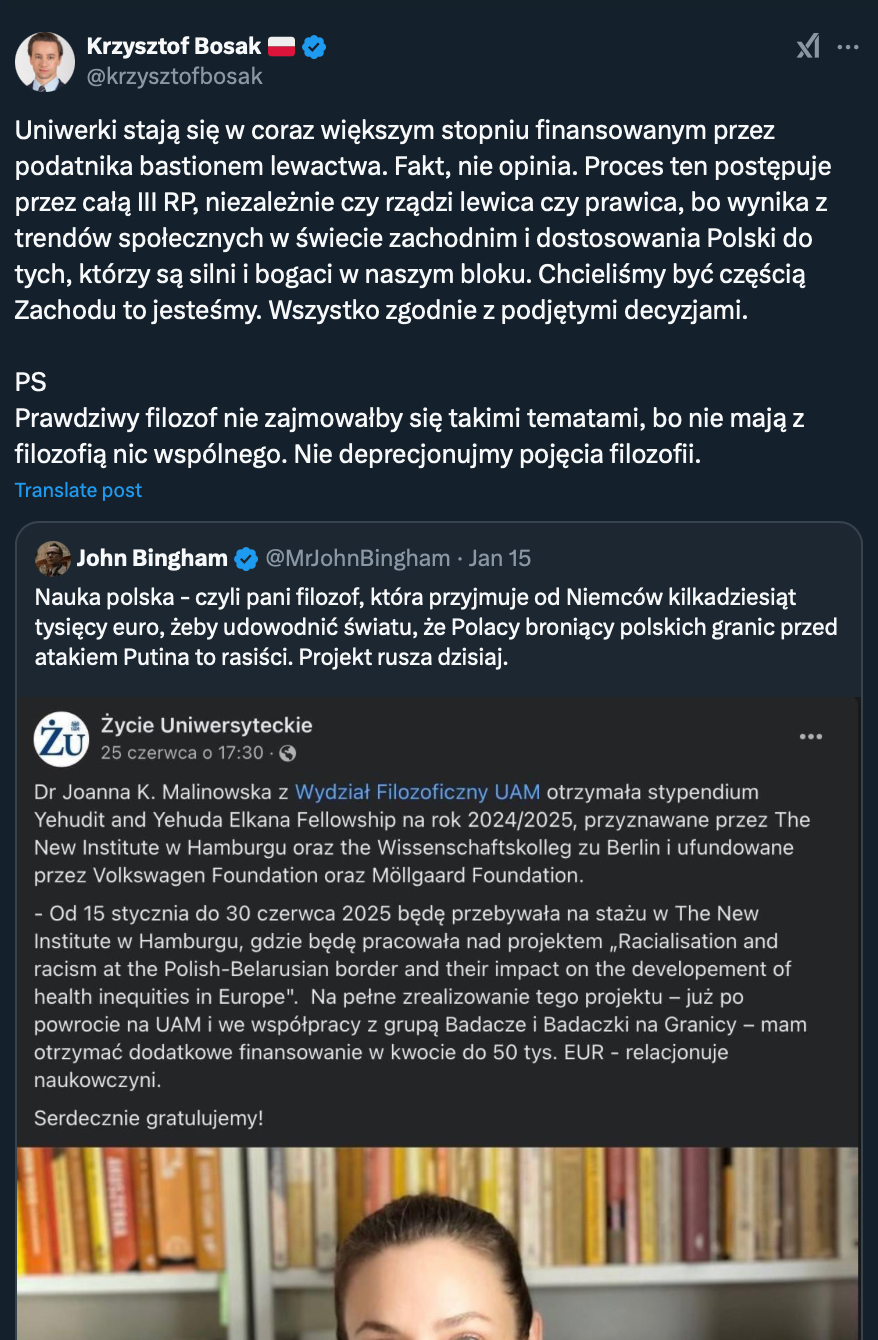Click the blue verified badge beside Krzysztof Bosak

tap(315, 46)
